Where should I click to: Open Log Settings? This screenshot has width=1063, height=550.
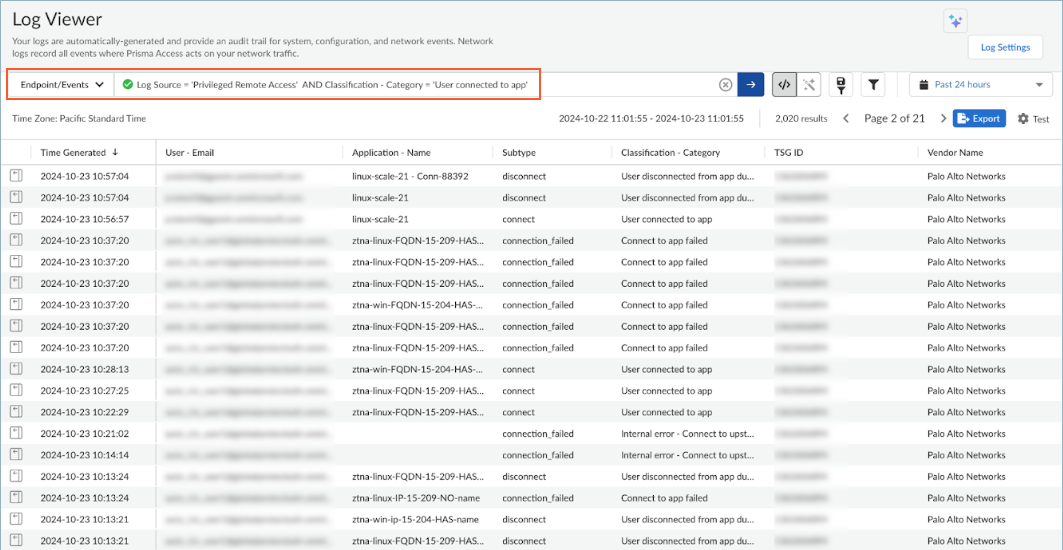(1005, 47)
